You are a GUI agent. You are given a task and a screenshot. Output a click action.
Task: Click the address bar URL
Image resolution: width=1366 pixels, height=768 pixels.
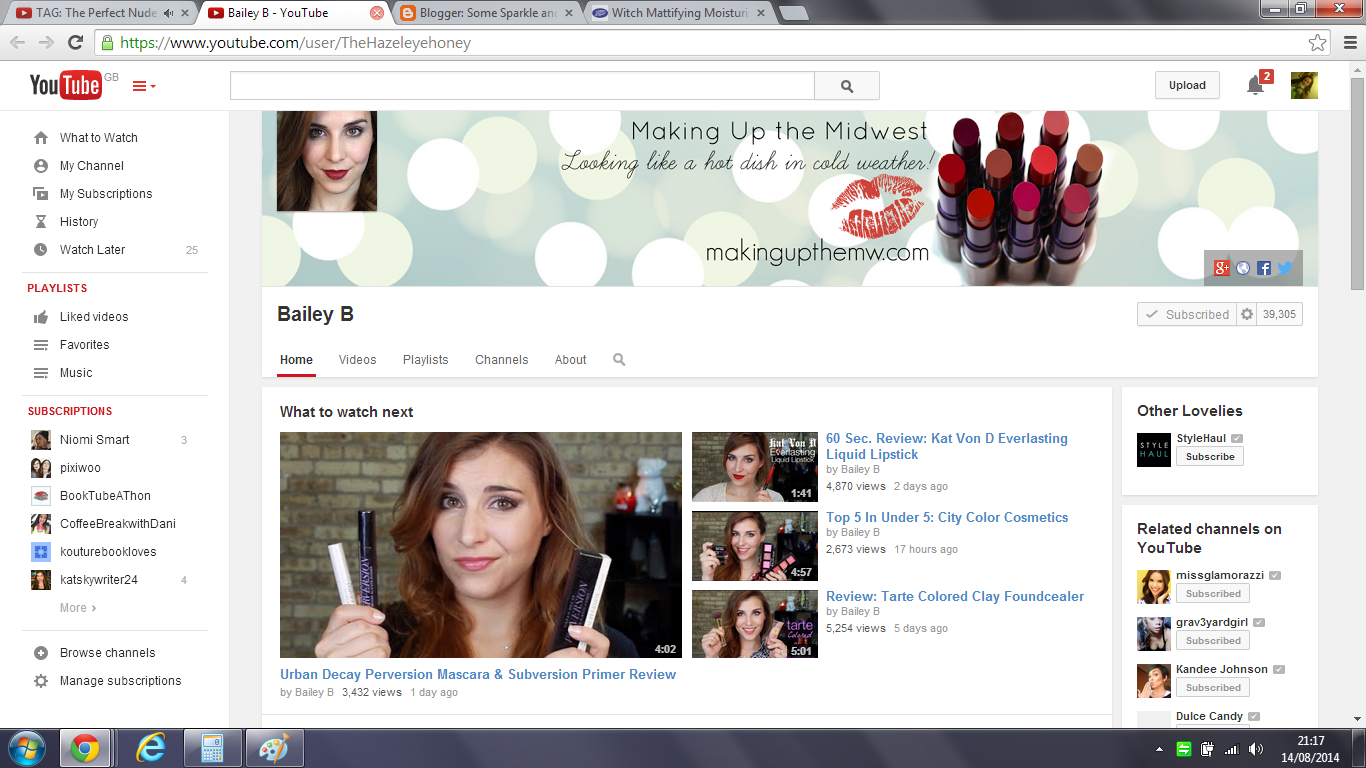click(x=295, y=43)
